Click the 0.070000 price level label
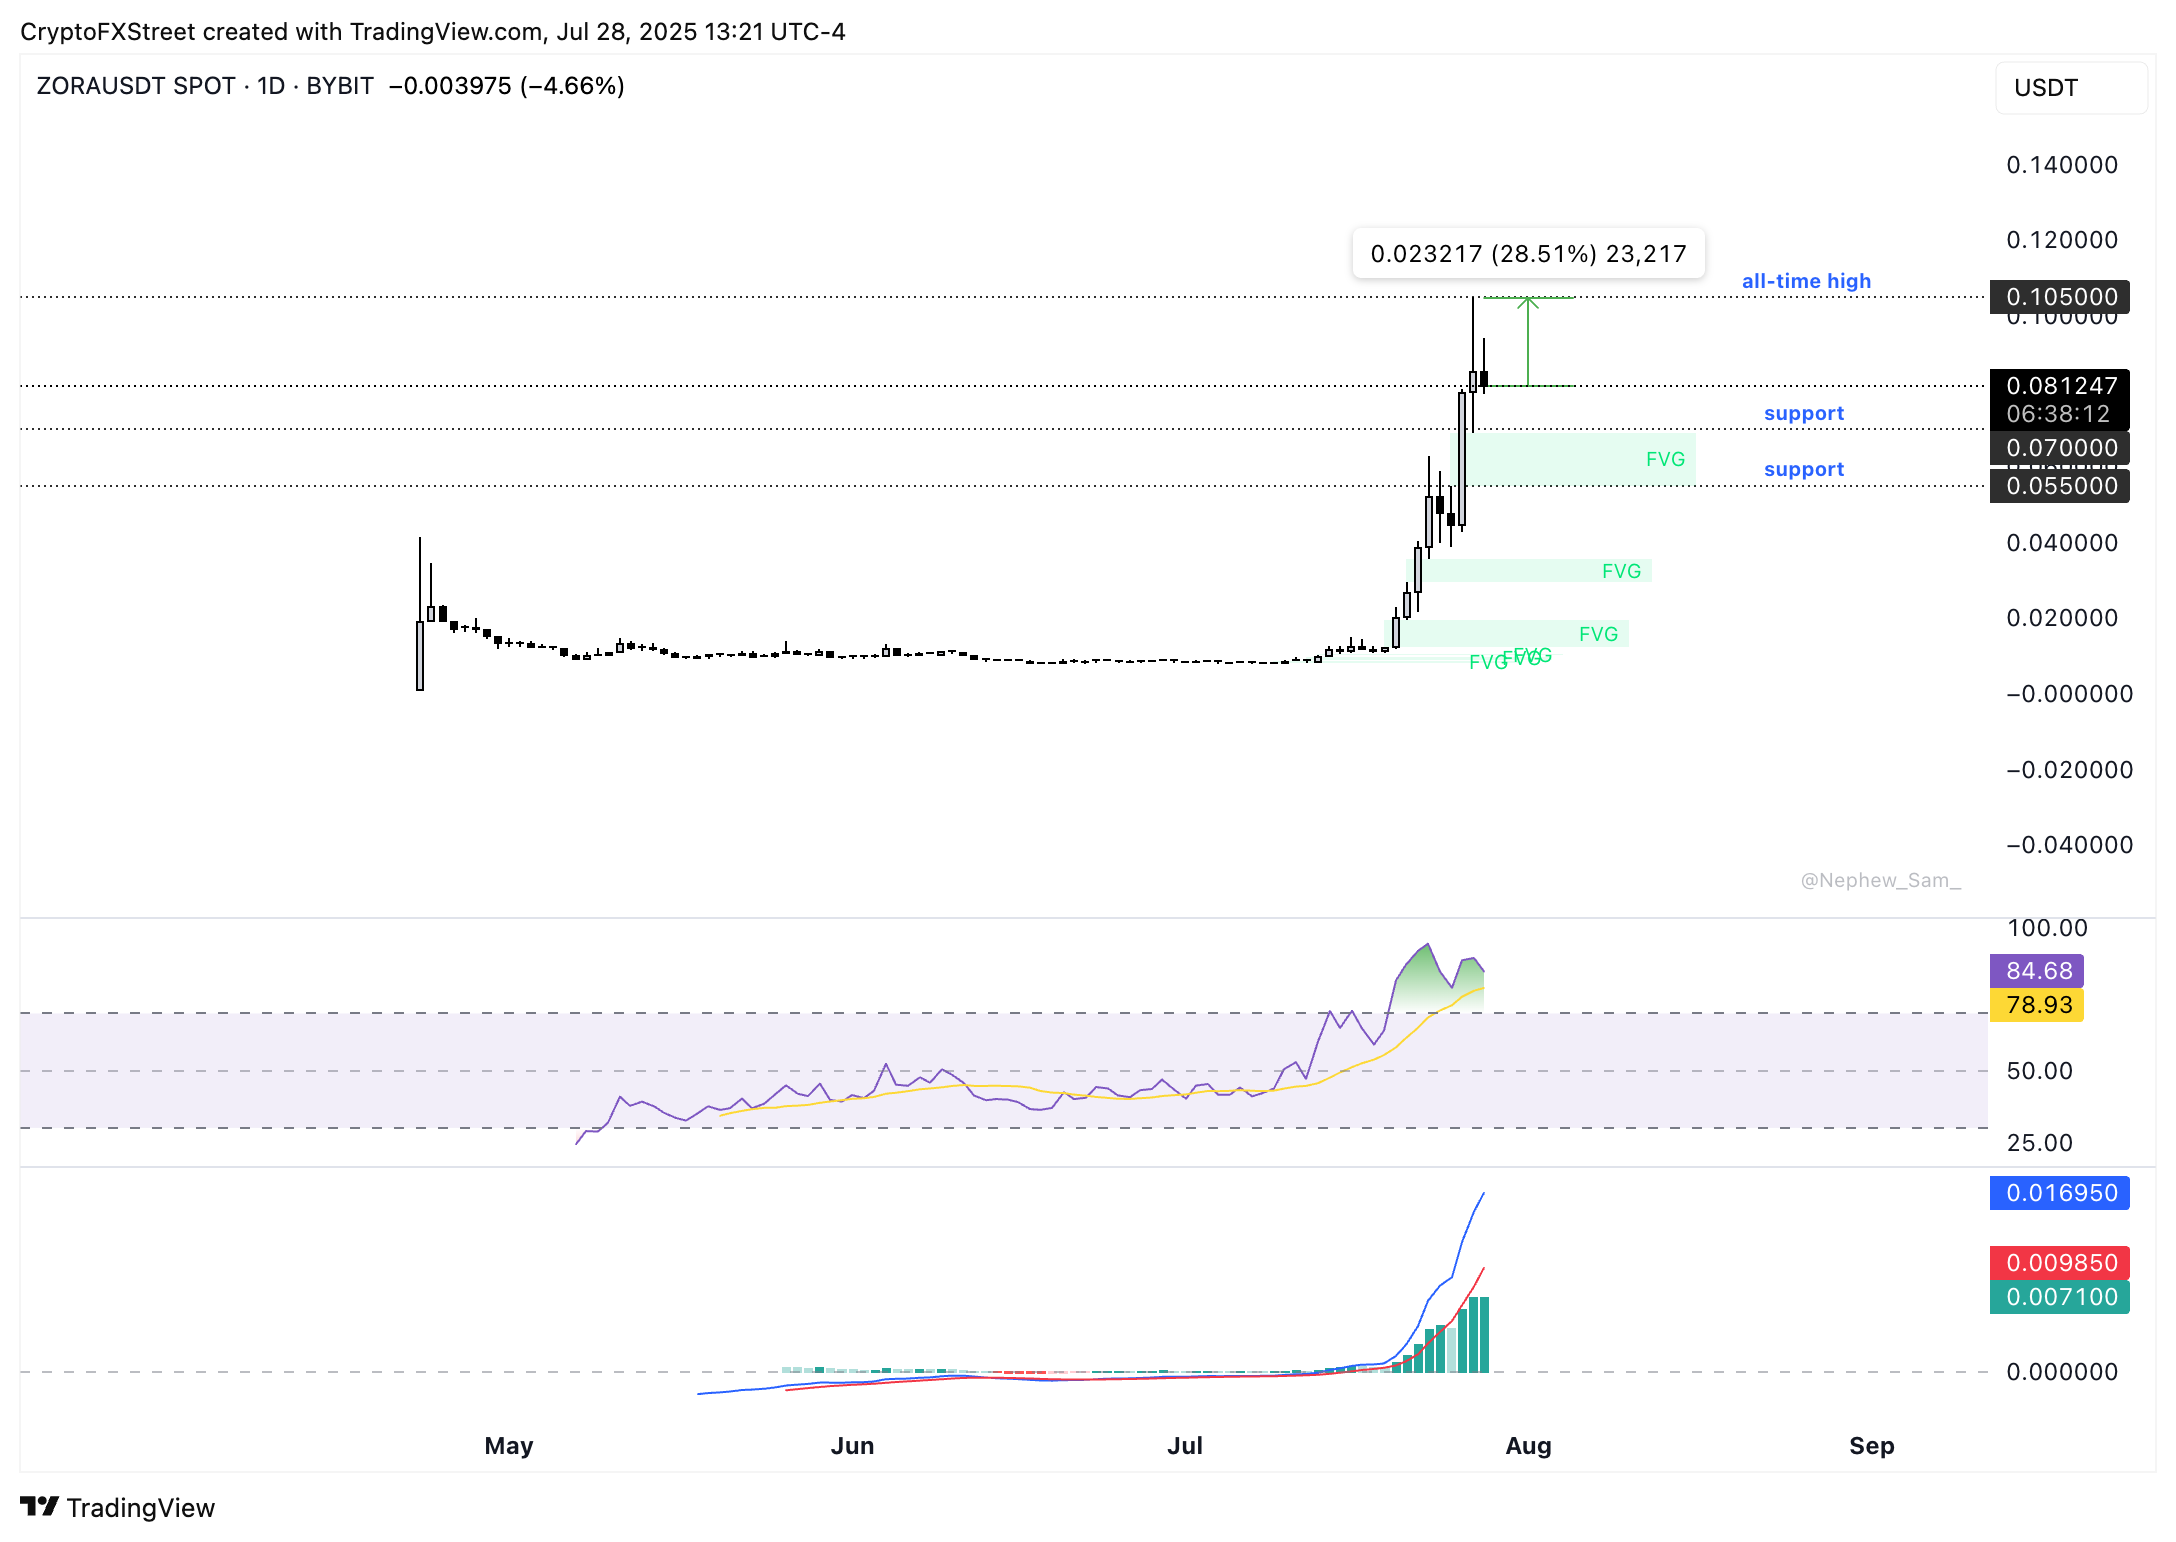This screenshot has width=2176, height=1542. [x=2060, y=448]
